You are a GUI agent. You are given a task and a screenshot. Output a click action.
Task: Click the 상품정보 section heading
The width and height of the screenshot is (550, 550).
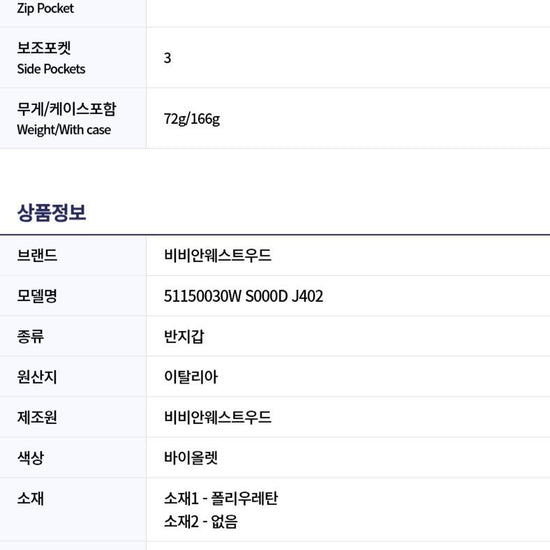[52, 213]
